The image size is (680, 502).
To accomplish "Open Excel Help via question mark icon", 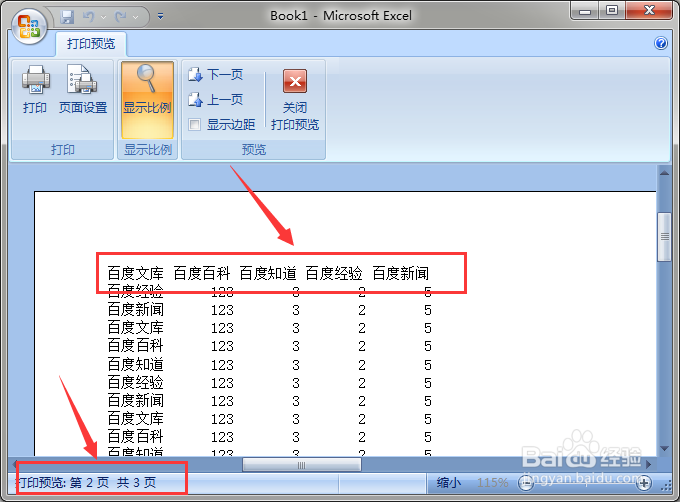I will (x=661, y=43).
